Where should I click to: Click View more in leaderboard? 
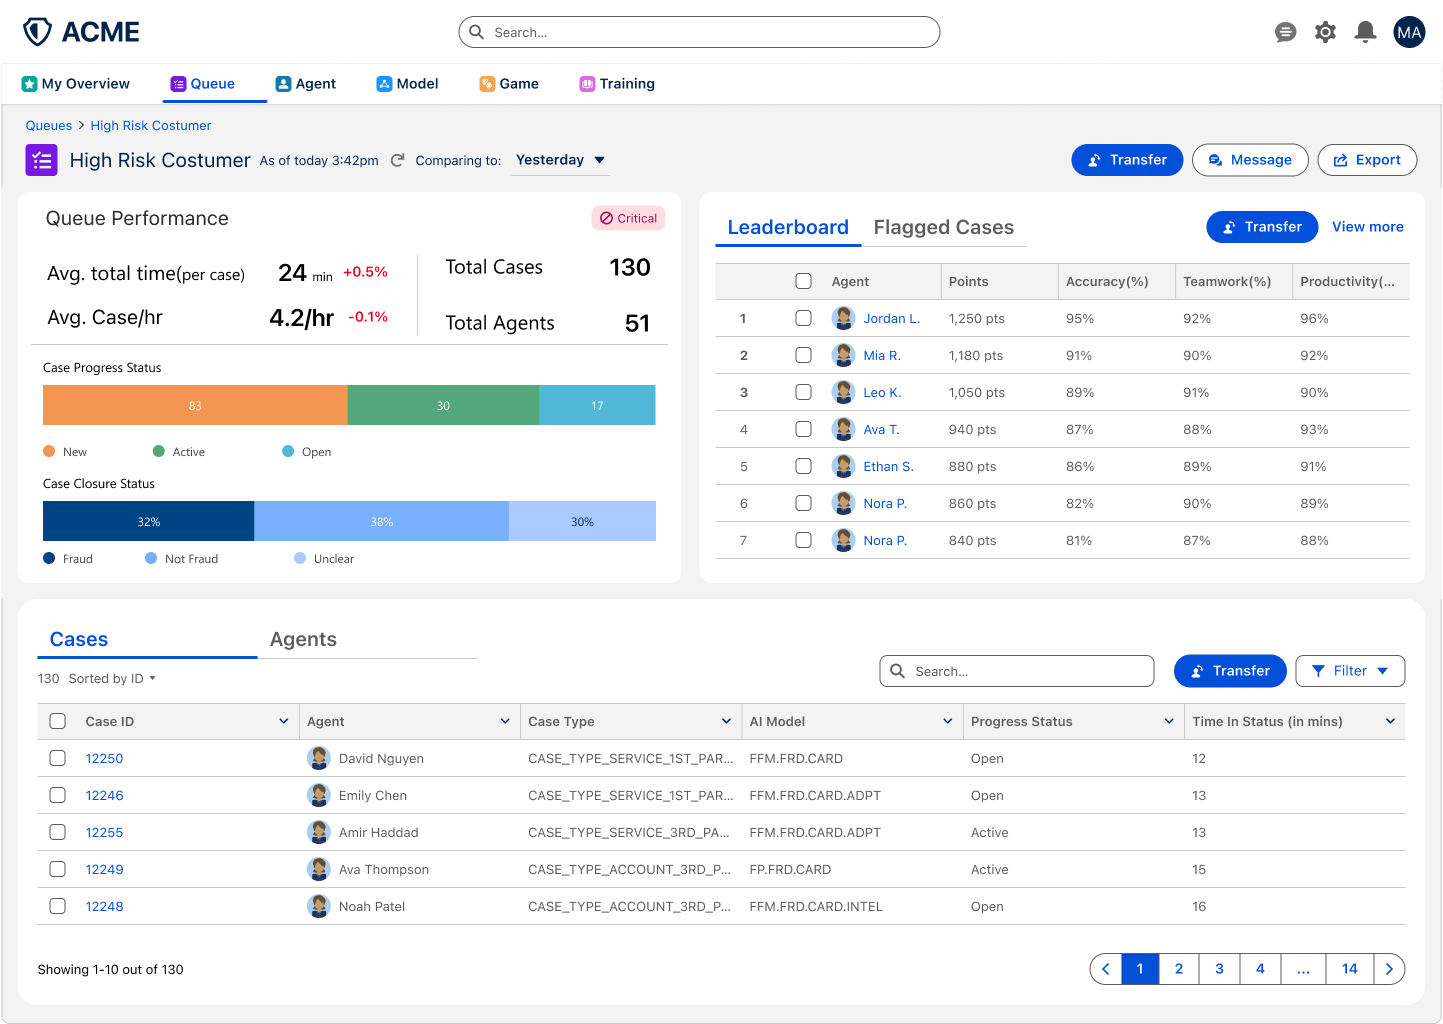1368,227
